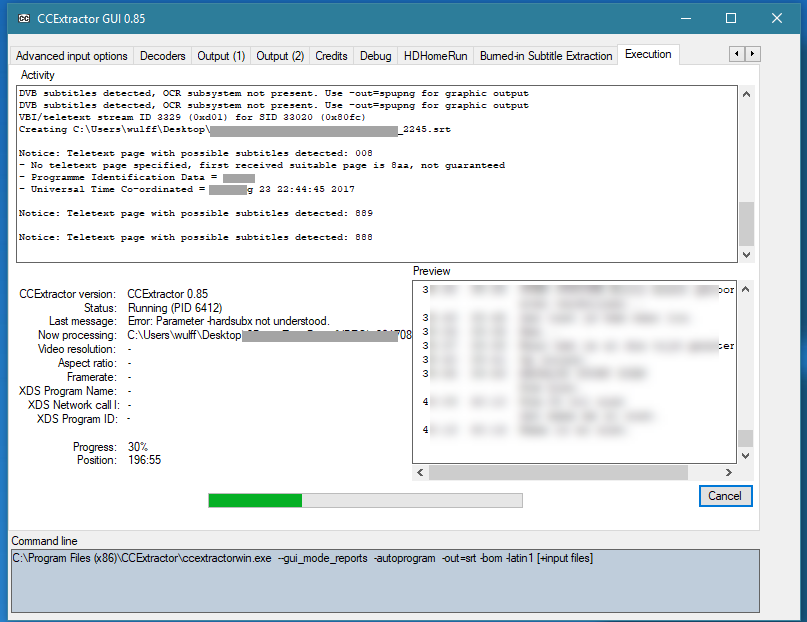Switch to the Decoders tab

tap(163, 56)
